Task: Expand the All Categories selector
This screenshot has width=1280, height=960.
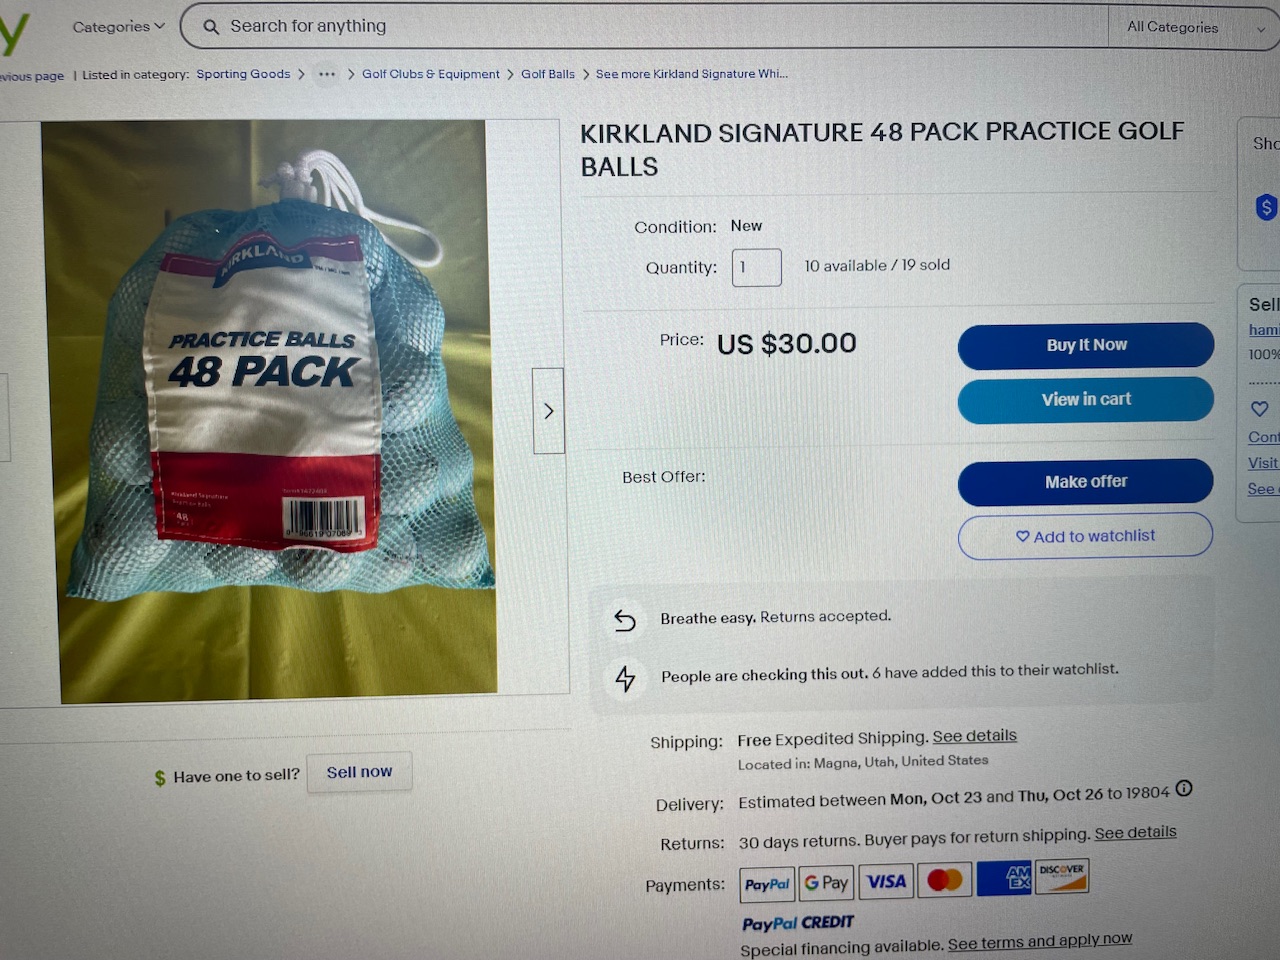Action: tap(1193, 28)
